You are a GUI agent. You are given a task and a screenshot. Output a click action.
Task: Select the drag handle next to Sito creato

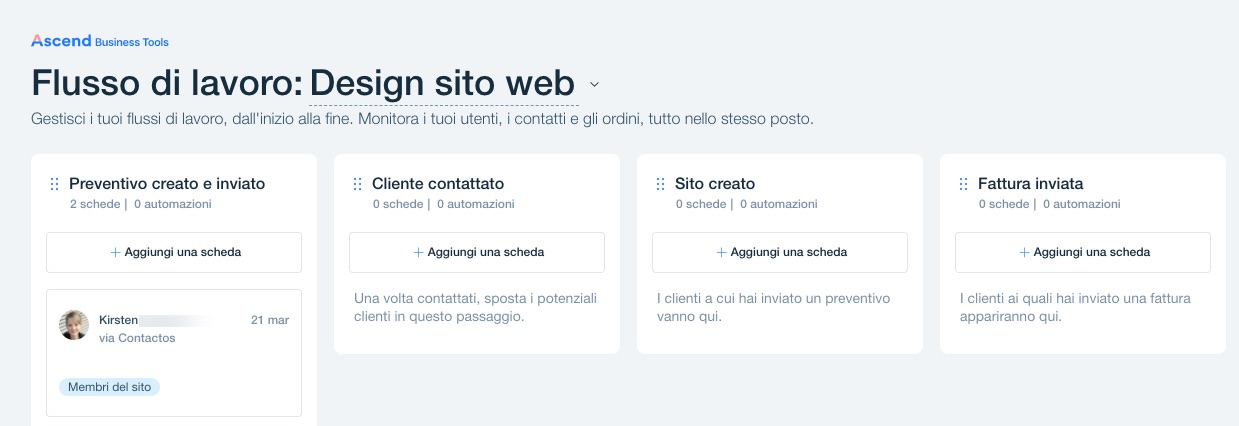(x=660, y=184)
